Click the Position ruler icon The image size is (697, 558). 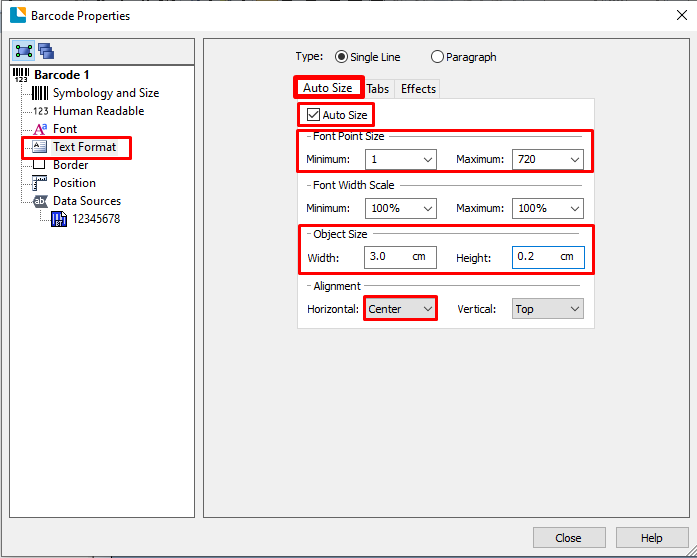click(x=39, y=183)
